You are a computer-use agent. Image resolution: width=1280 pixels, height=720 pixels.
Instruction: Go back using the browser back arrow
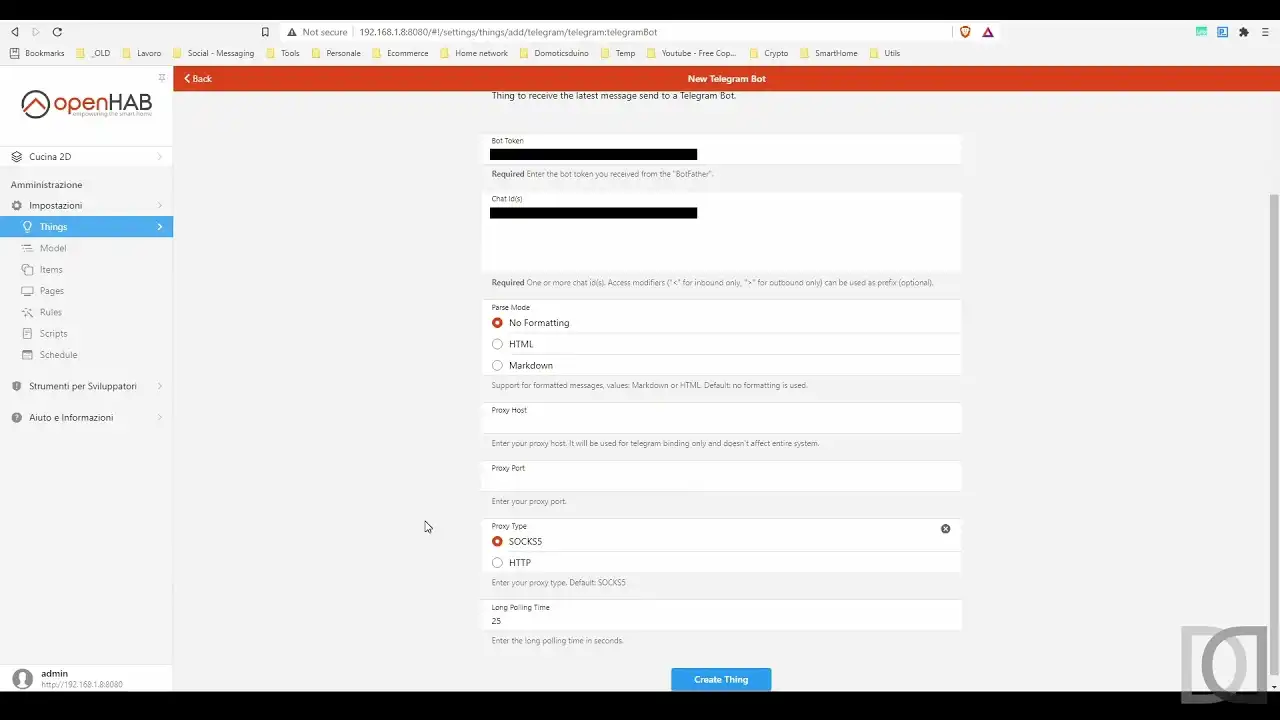click(x=15, y=32)
